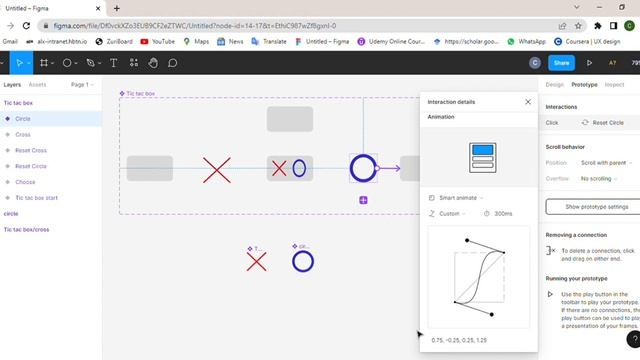Click the user avatar C in toolbar
Viewport: 640px width, 360px height.
(535, 63)
